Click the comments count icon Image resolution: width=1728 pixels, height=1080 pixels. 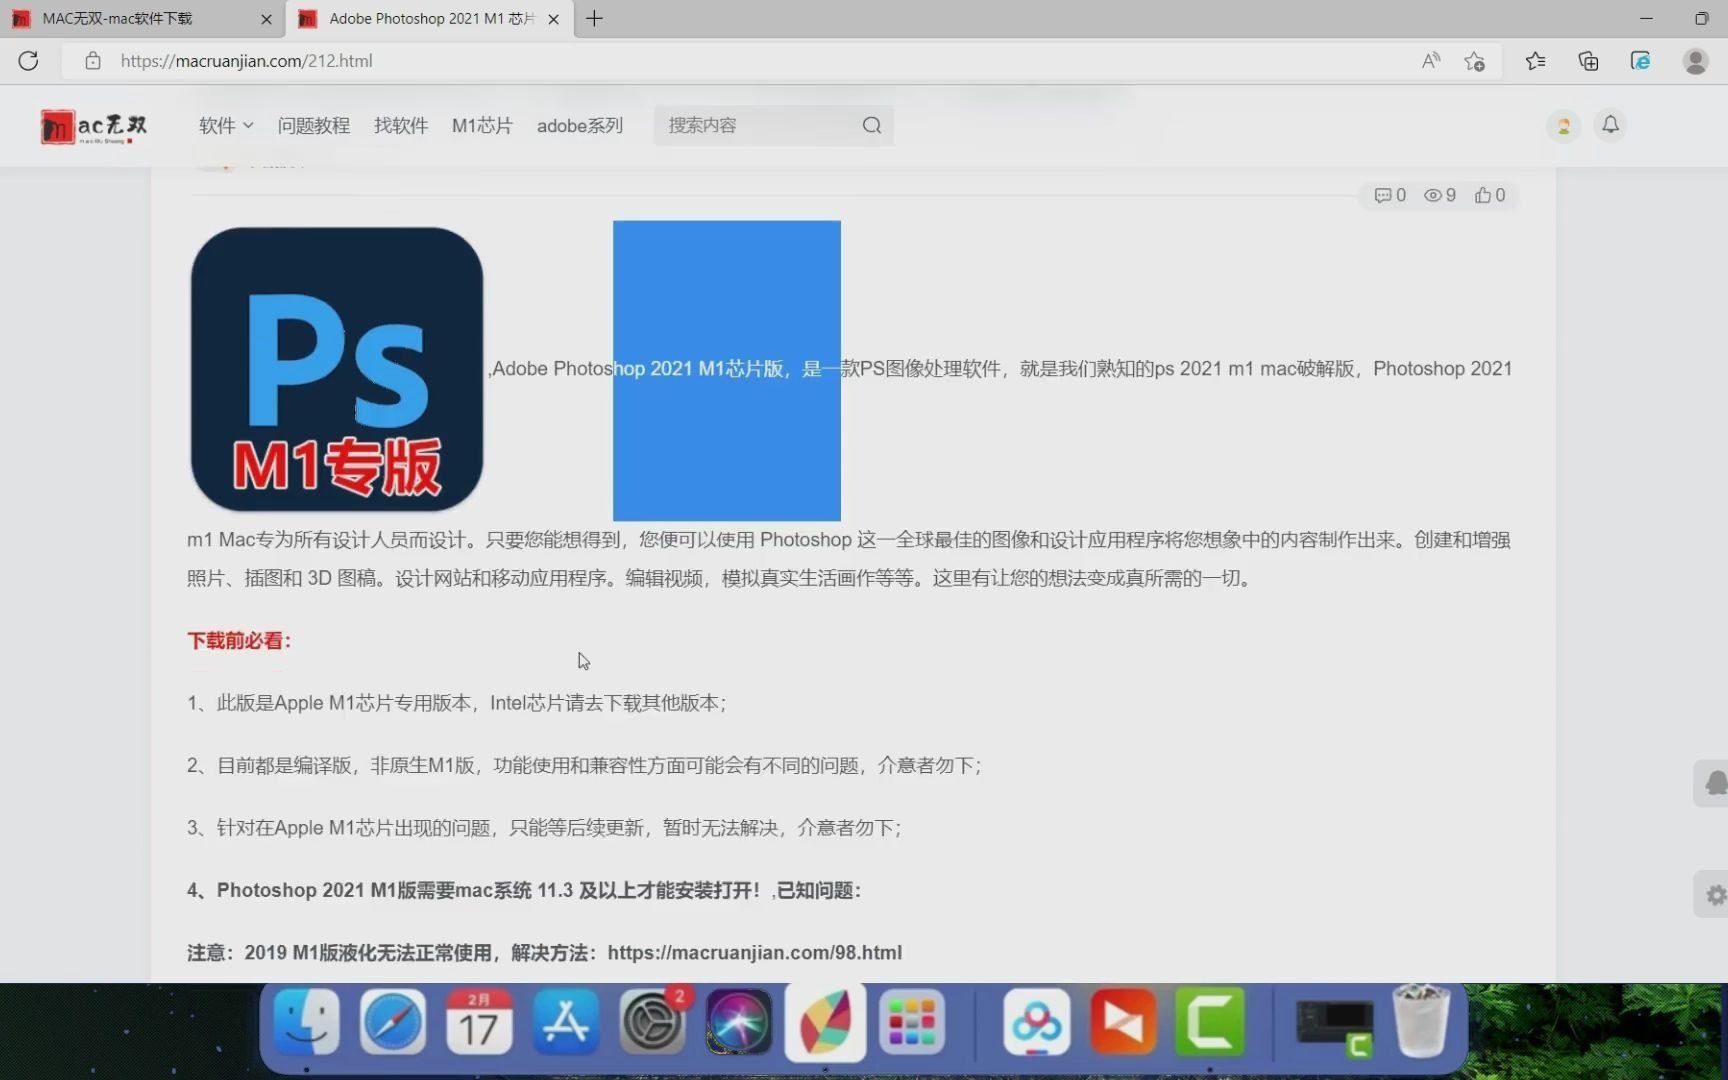click(1383, 195)
